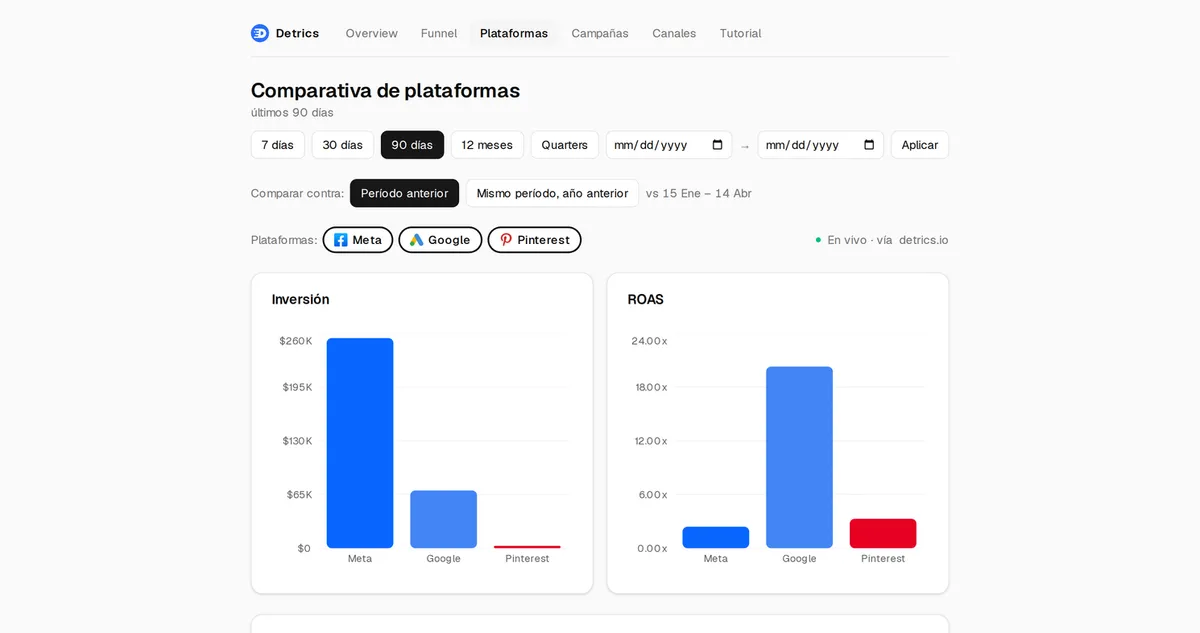Viewport: 1200px width, 633px height.
Task: Click the 12.00x axis label
Action: click(651, 441)
